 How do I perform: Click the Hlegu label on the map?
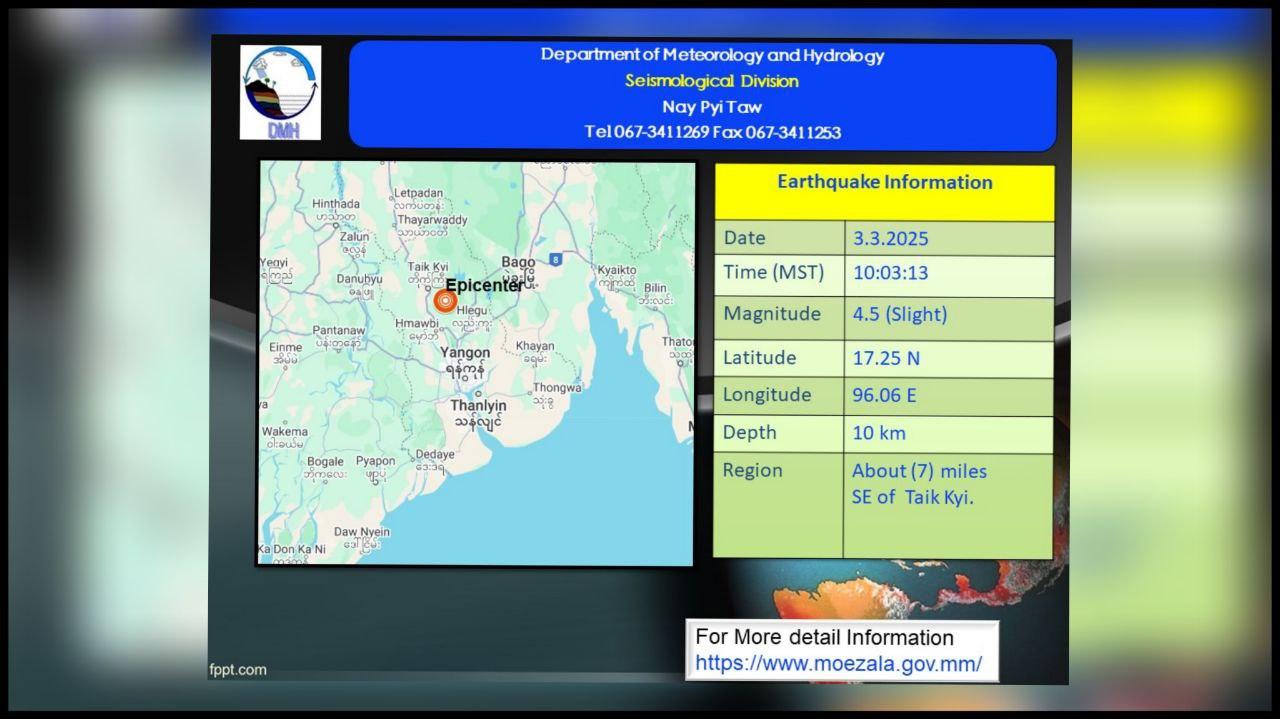472,311
